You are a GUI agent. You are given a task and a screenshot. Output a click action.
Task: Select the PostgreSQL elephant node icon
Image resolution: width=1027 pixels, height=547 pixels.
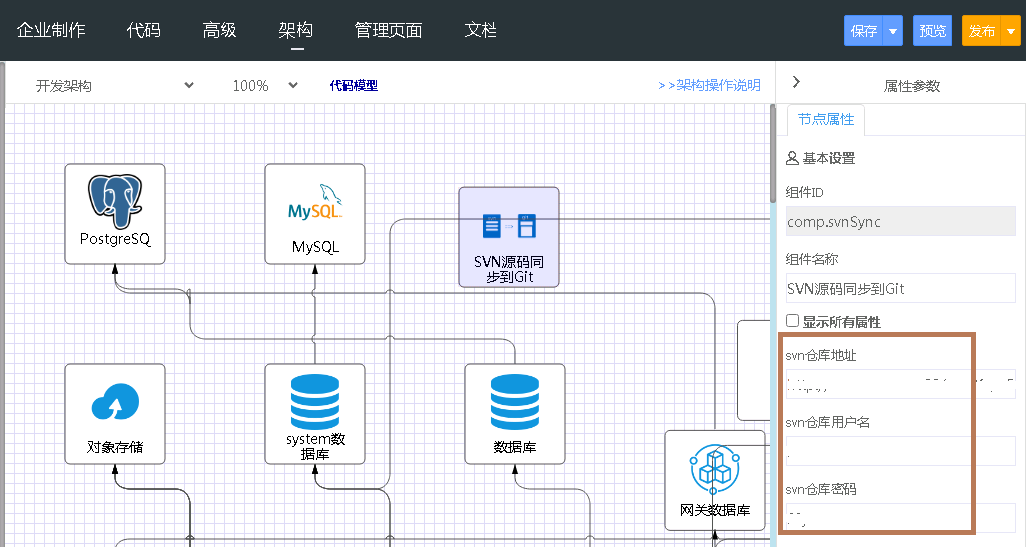[114, 201]
